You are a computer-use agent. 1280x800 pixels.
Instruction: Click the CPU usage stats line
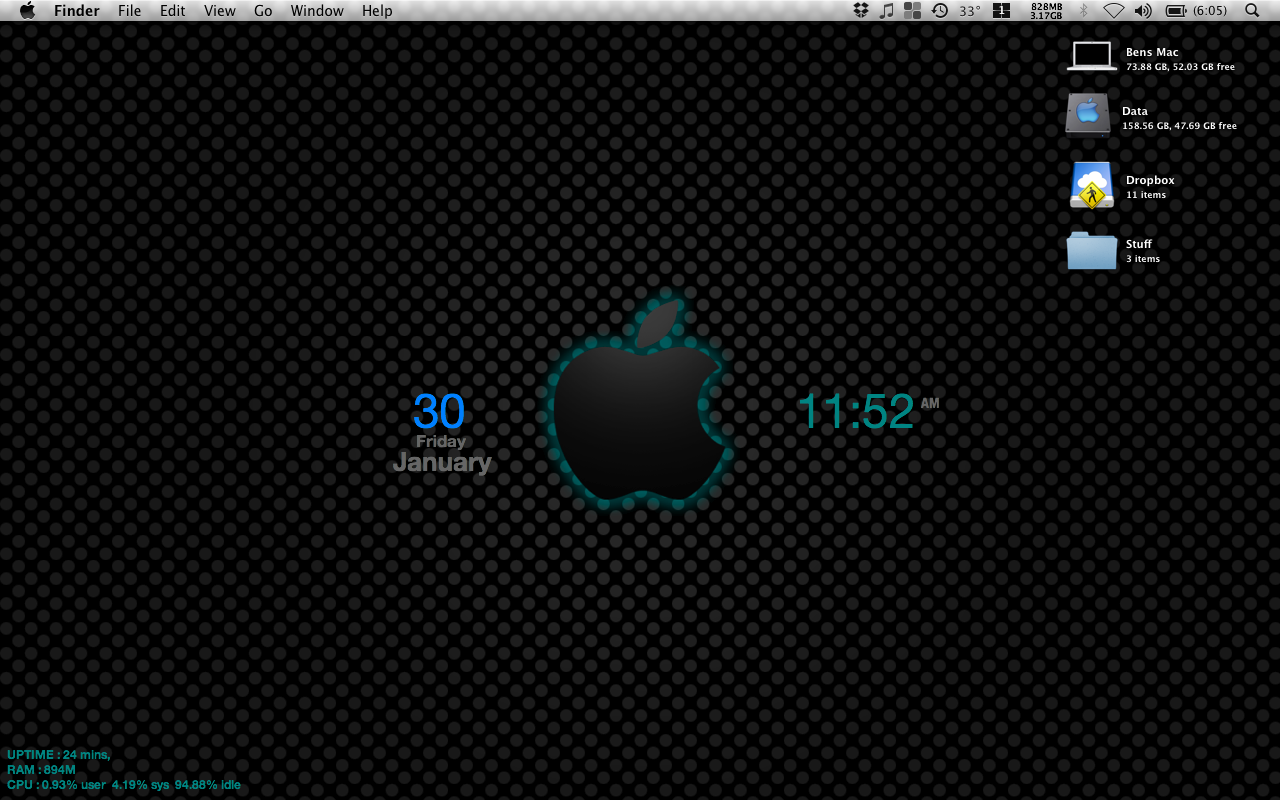124,785
